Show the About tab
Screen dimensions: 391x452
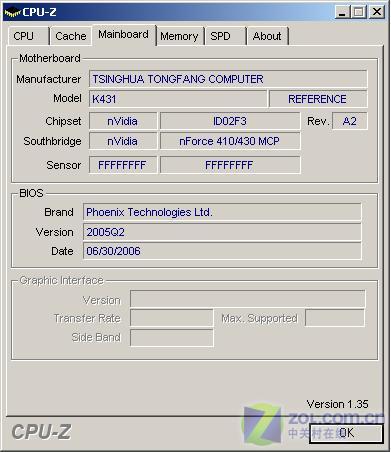267,36
